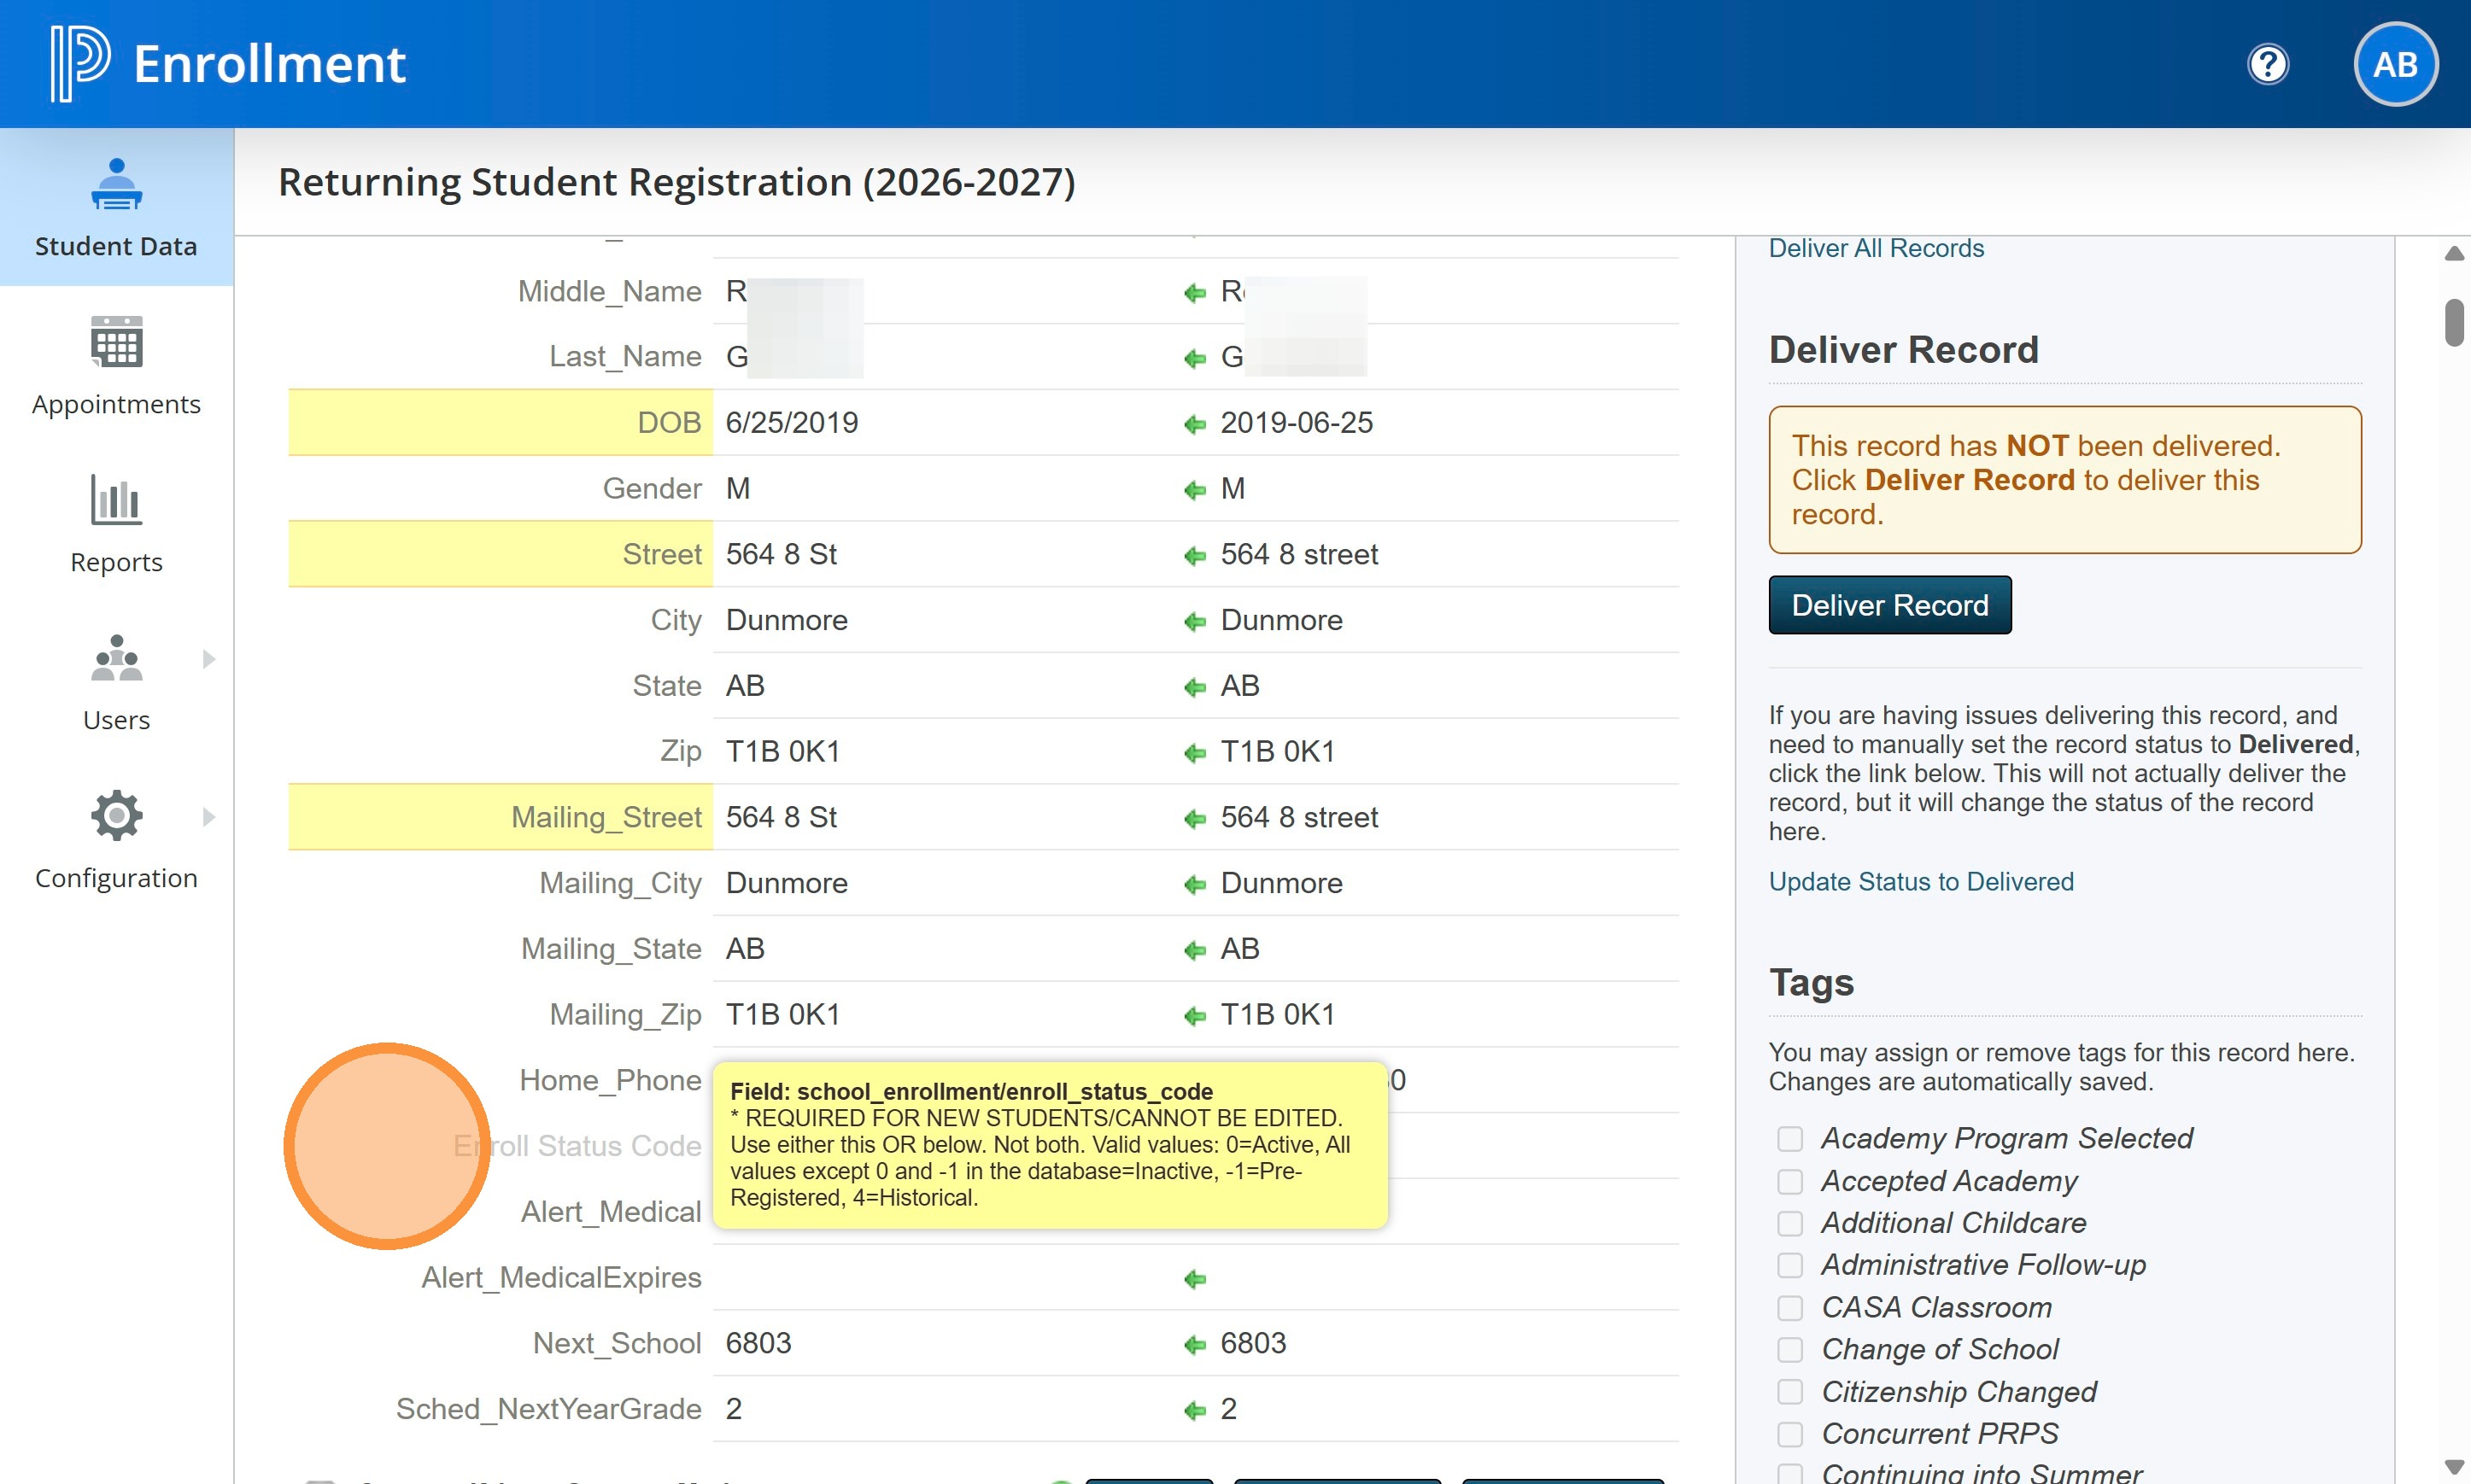
Task: Toggle the Administrative Follow-up tag checkbox
Action: [1789, 1265]
